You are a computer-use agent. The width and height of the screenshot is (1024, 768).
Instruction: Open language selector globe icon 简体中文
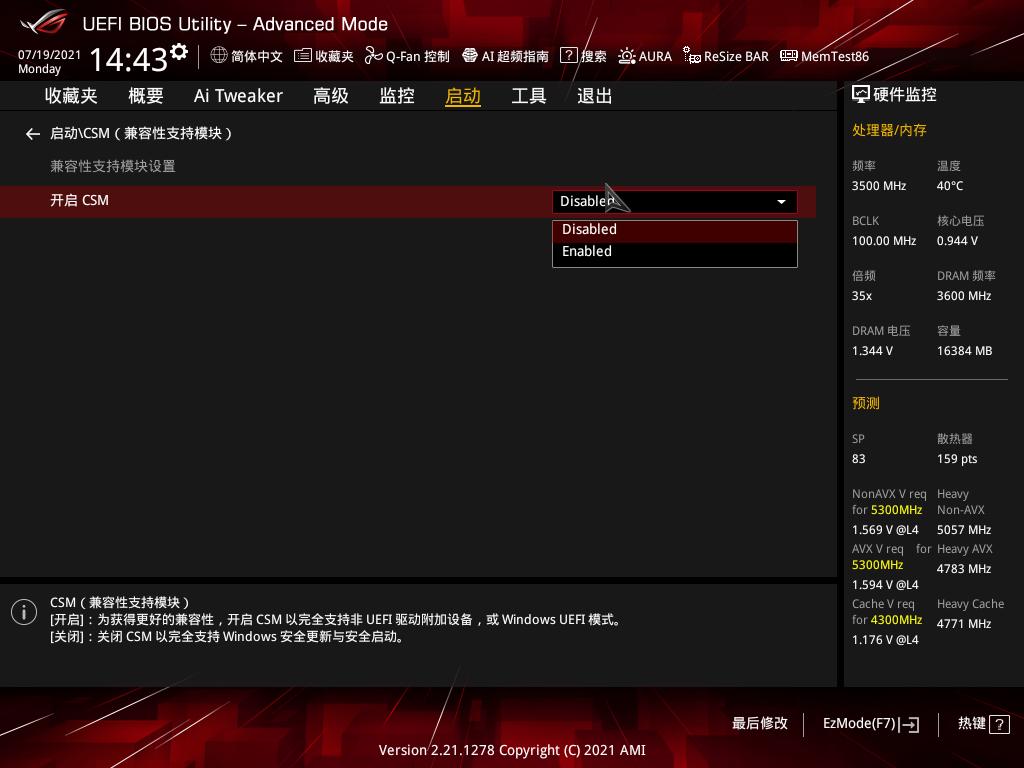coord(219,56)
